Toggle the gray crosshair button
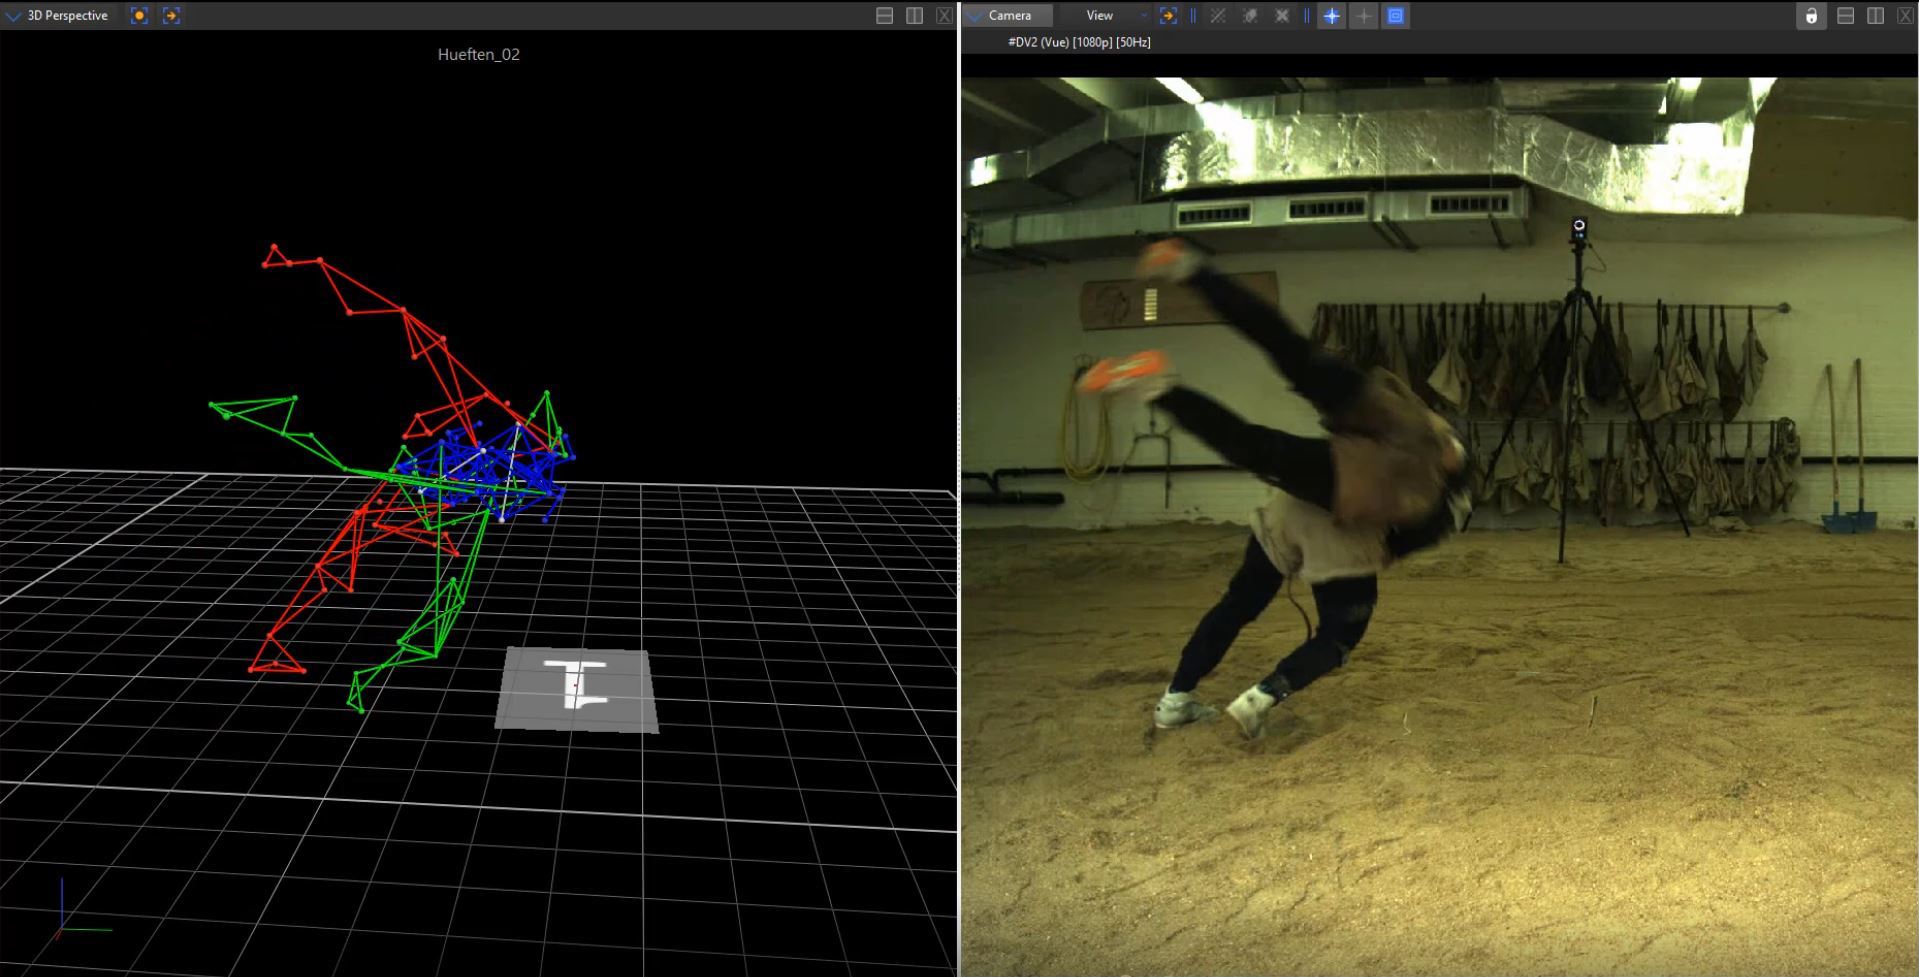 [x=1363, y=16]
